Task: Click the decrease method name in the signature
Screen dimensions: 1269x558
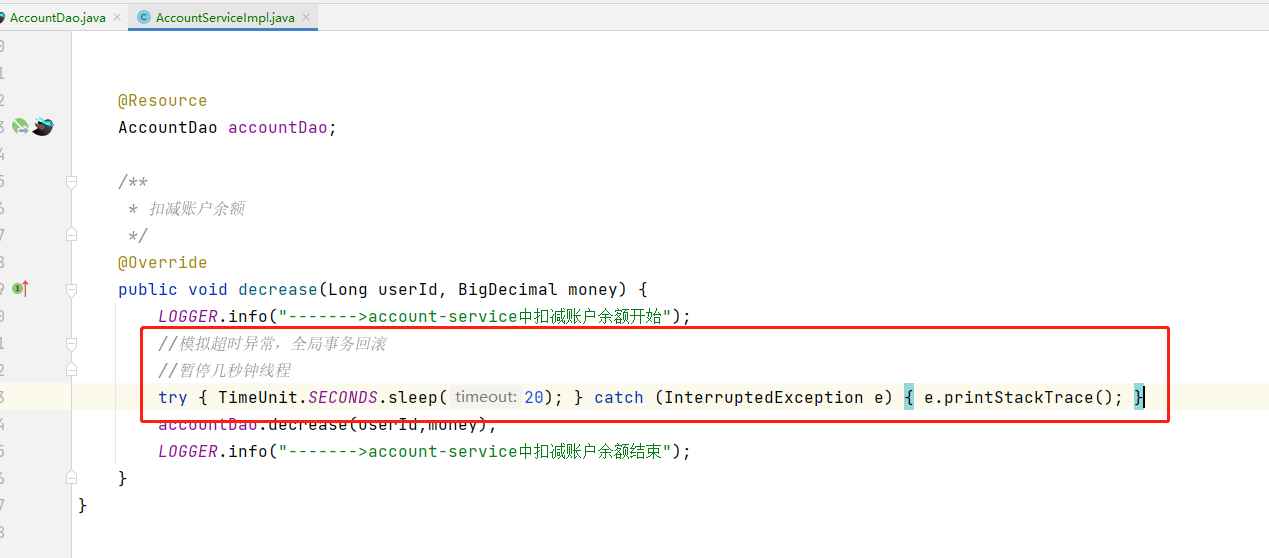Action: (278, 290)
